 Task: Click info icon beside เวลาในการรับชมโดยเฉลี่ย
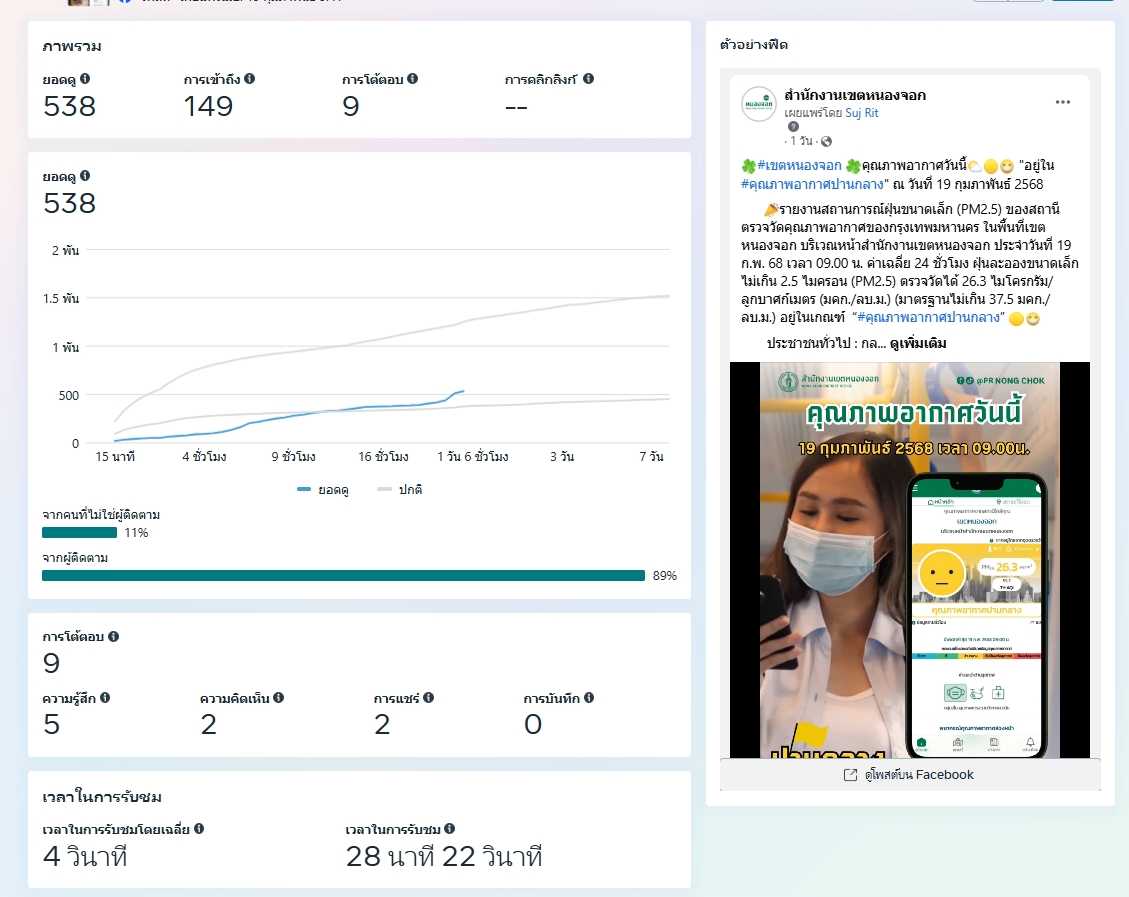199,829
